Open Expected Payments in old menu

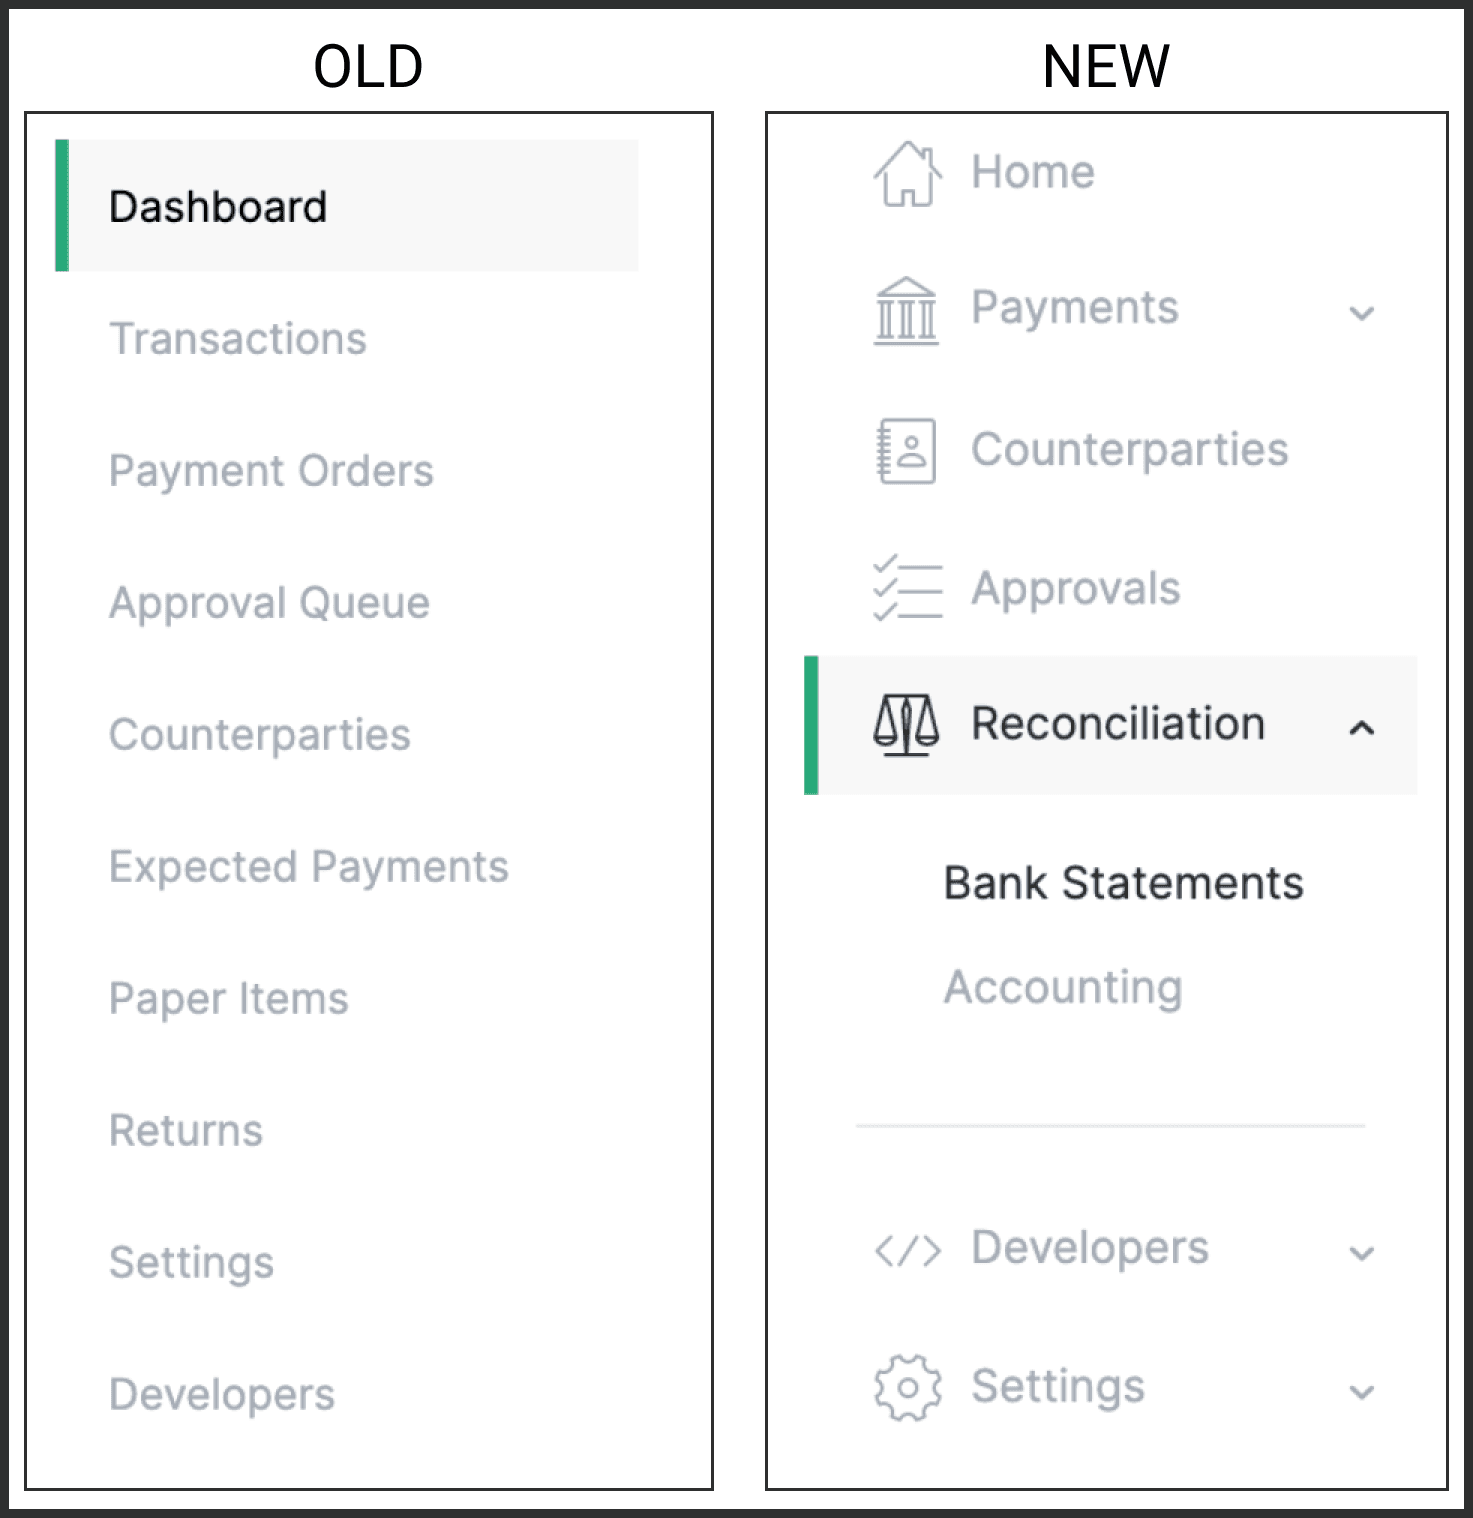(309, 867)
